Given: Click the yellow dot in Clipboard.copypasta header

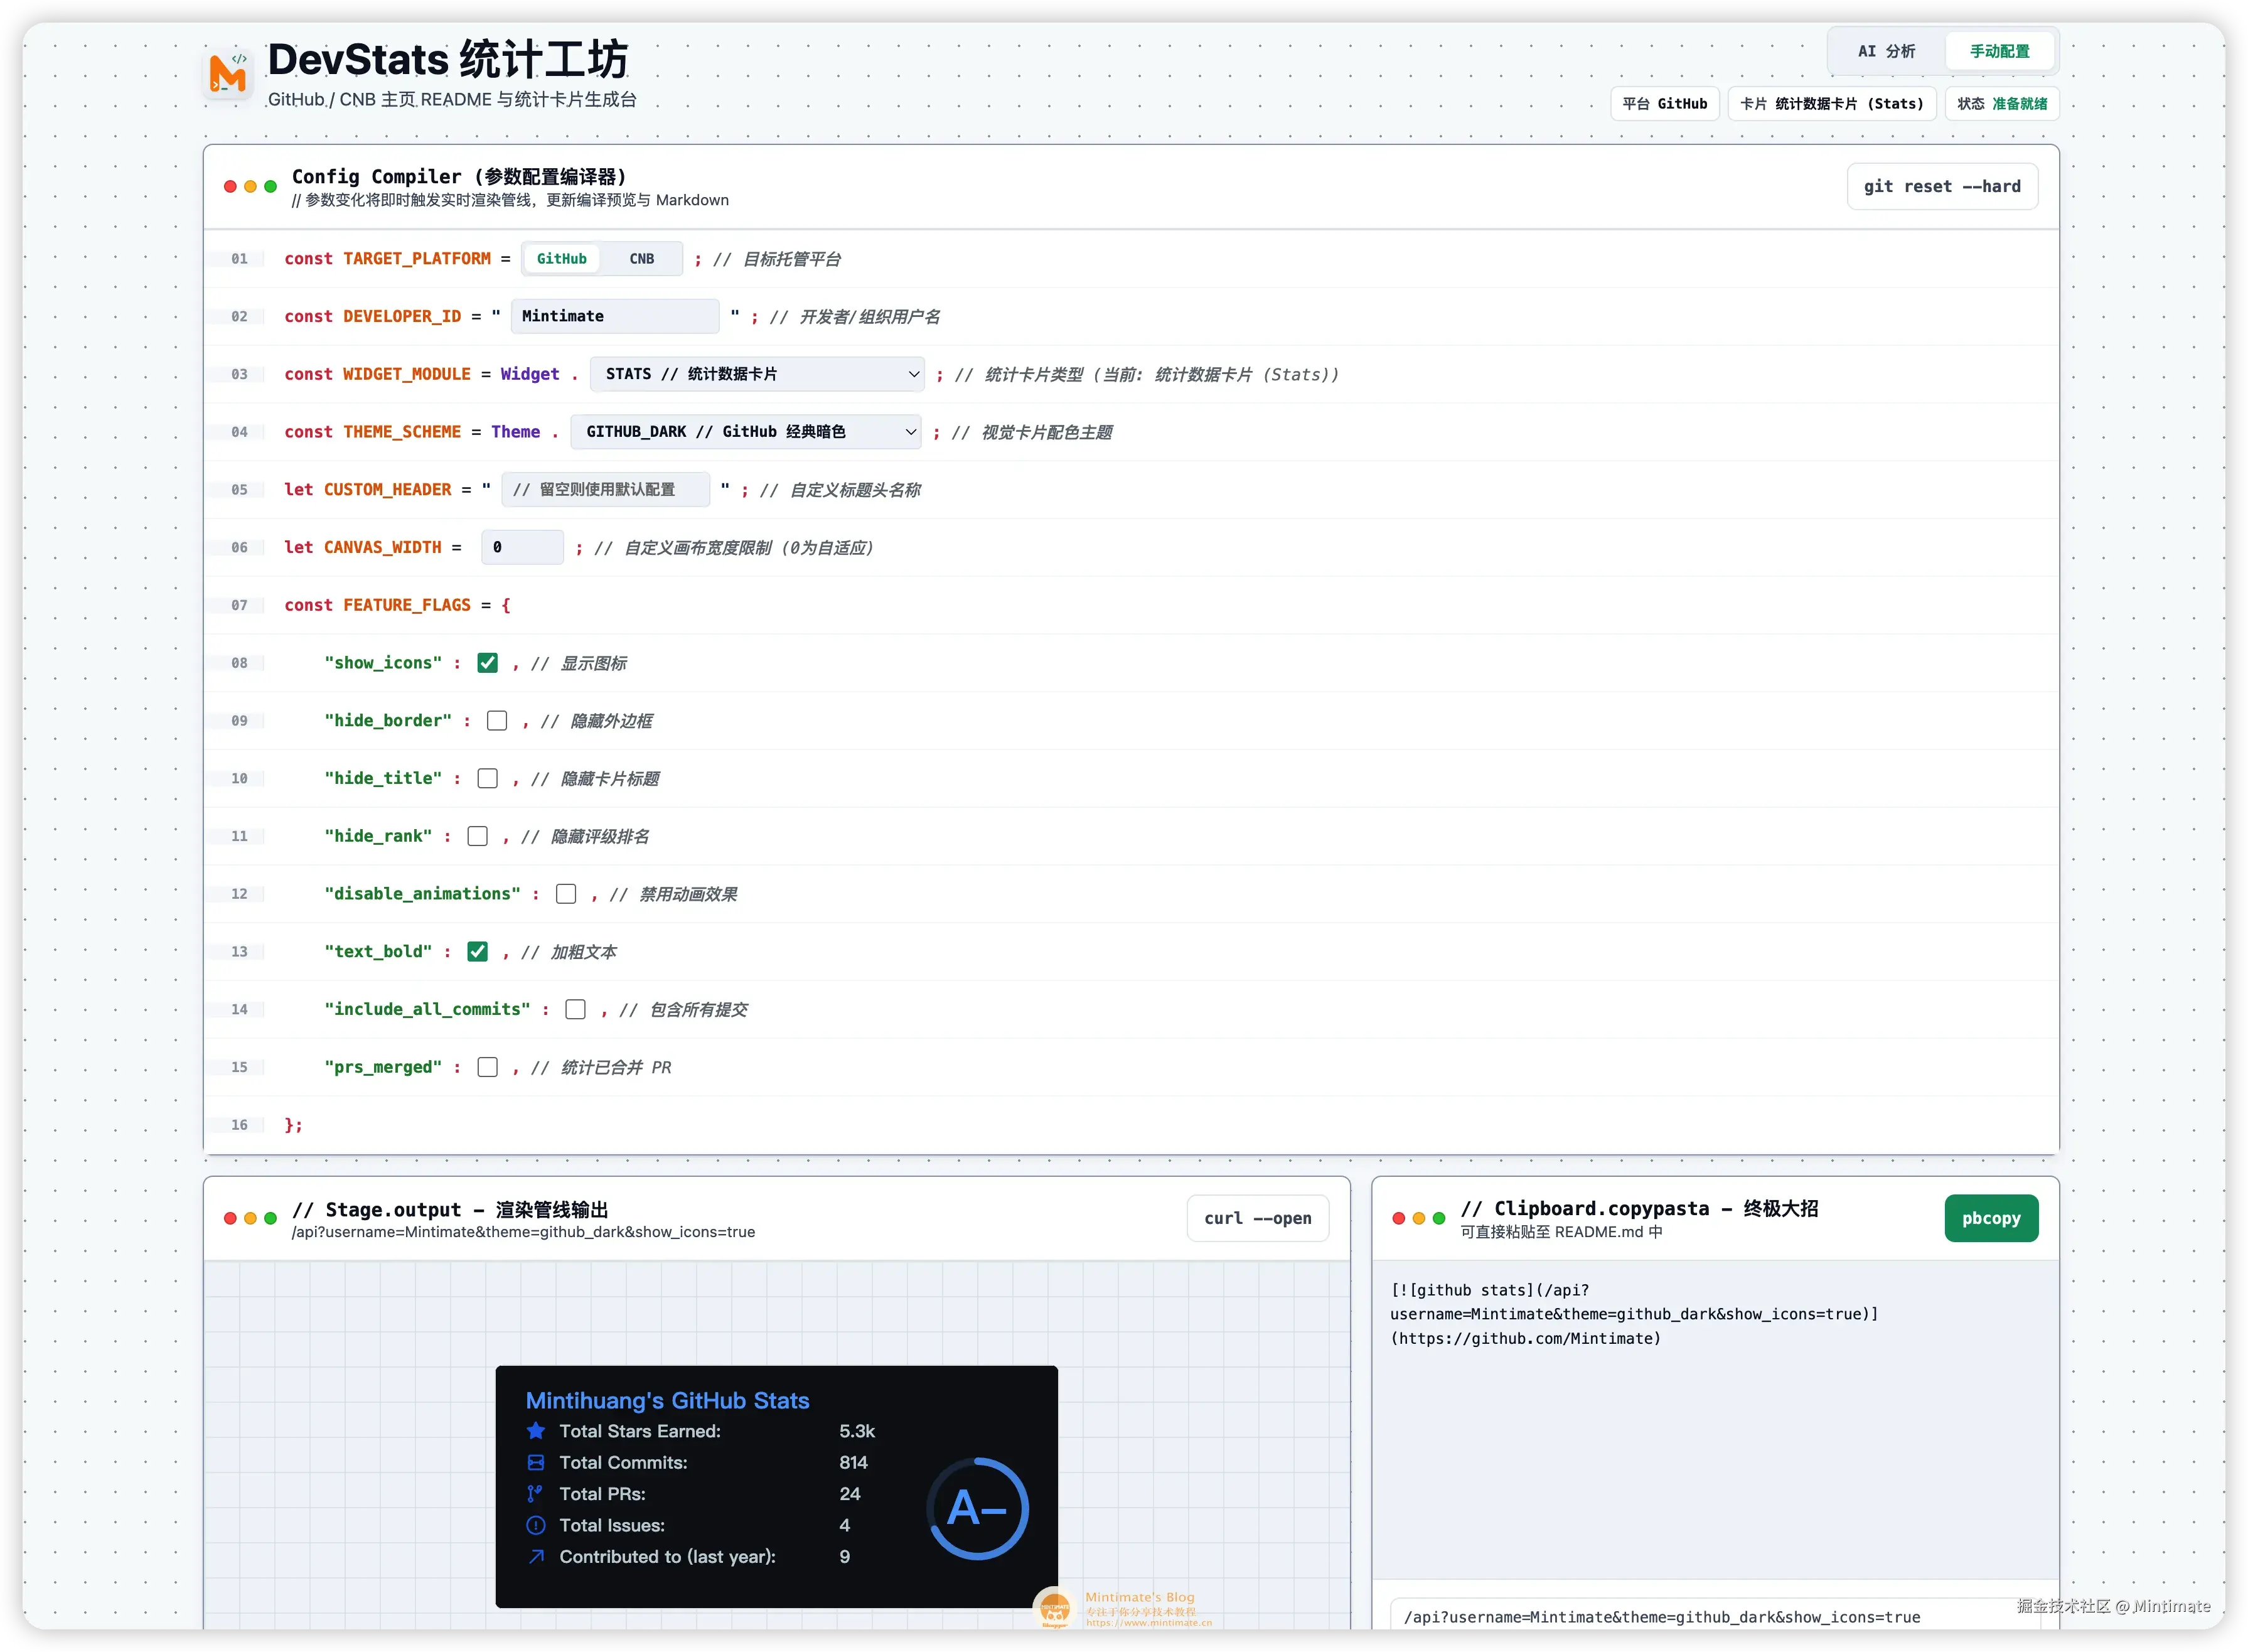Looking at the screenshot, I should click(1419, 1218).
